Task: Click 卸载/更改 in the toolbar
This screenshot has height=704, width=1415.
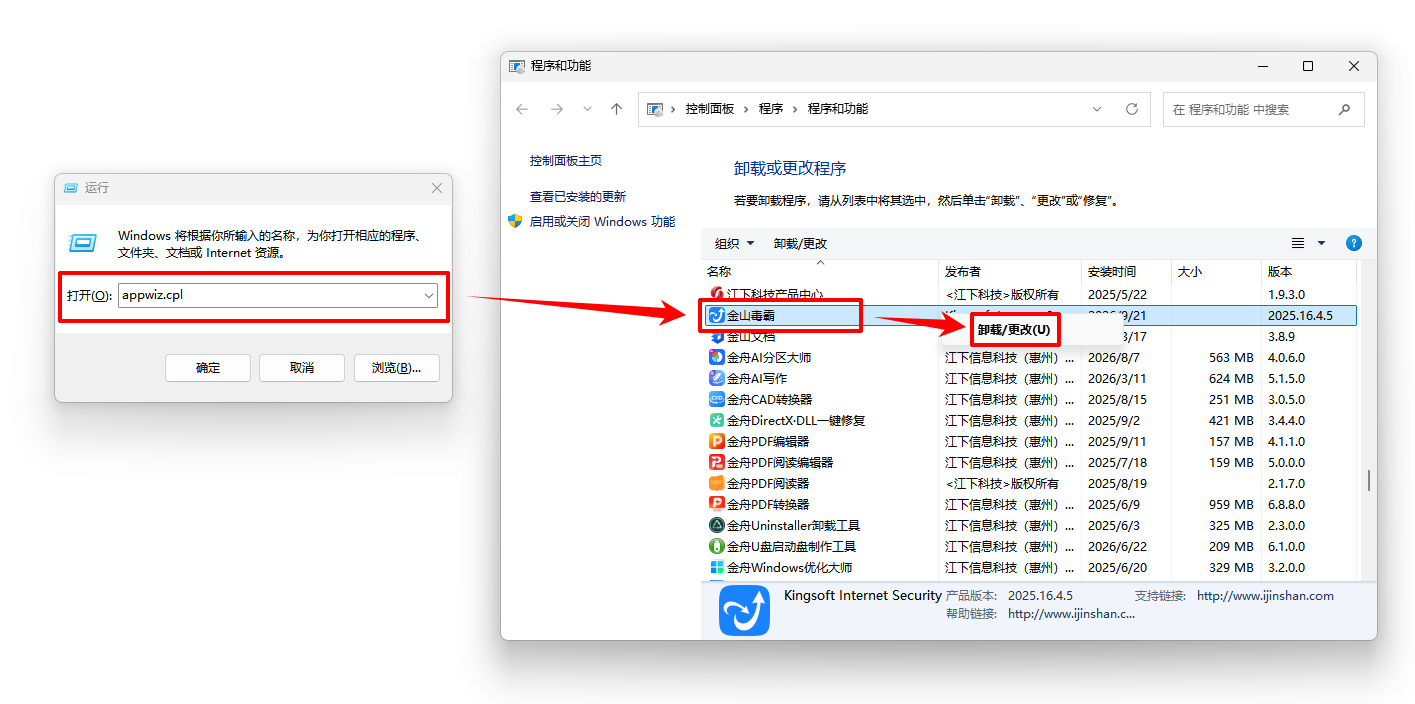Action: 801,243
